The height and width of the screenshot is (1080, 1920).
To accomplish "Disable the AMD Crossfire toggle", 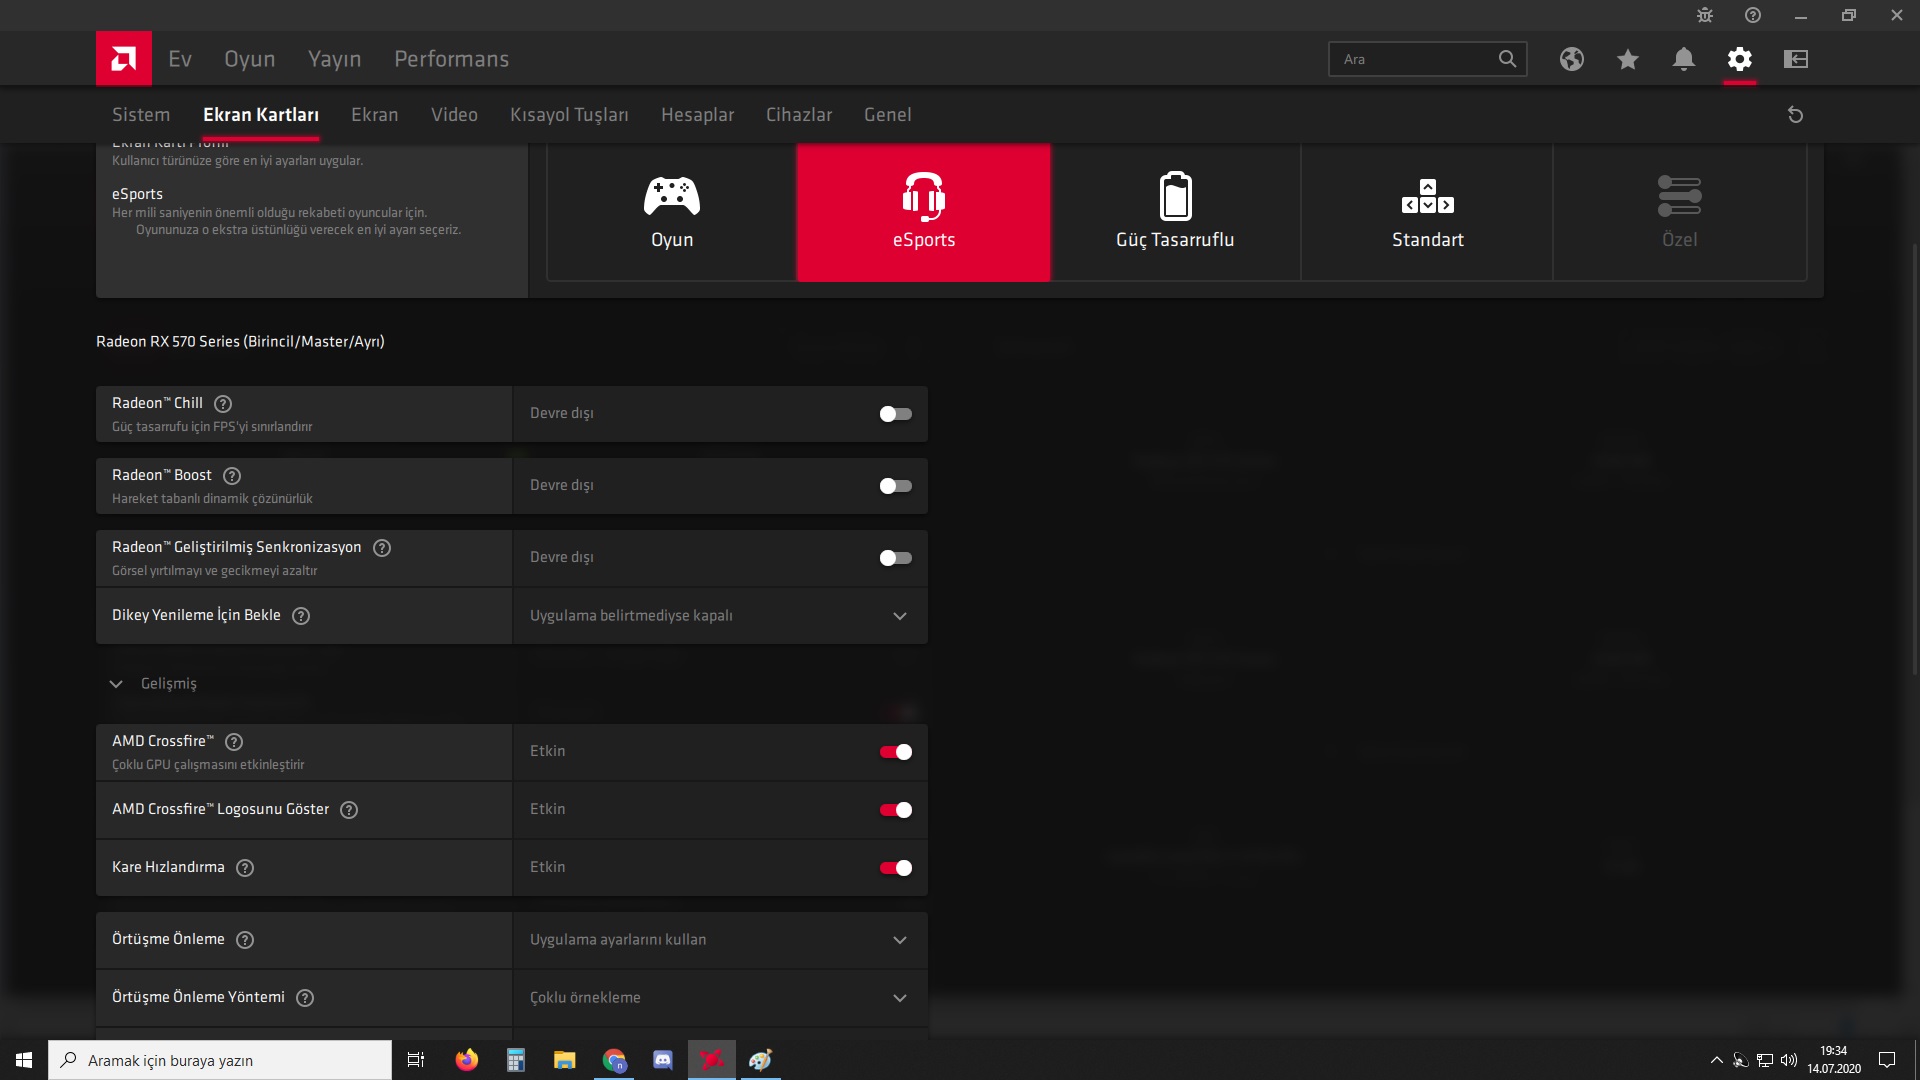I will pyautogui.click(x=895, y=752).
